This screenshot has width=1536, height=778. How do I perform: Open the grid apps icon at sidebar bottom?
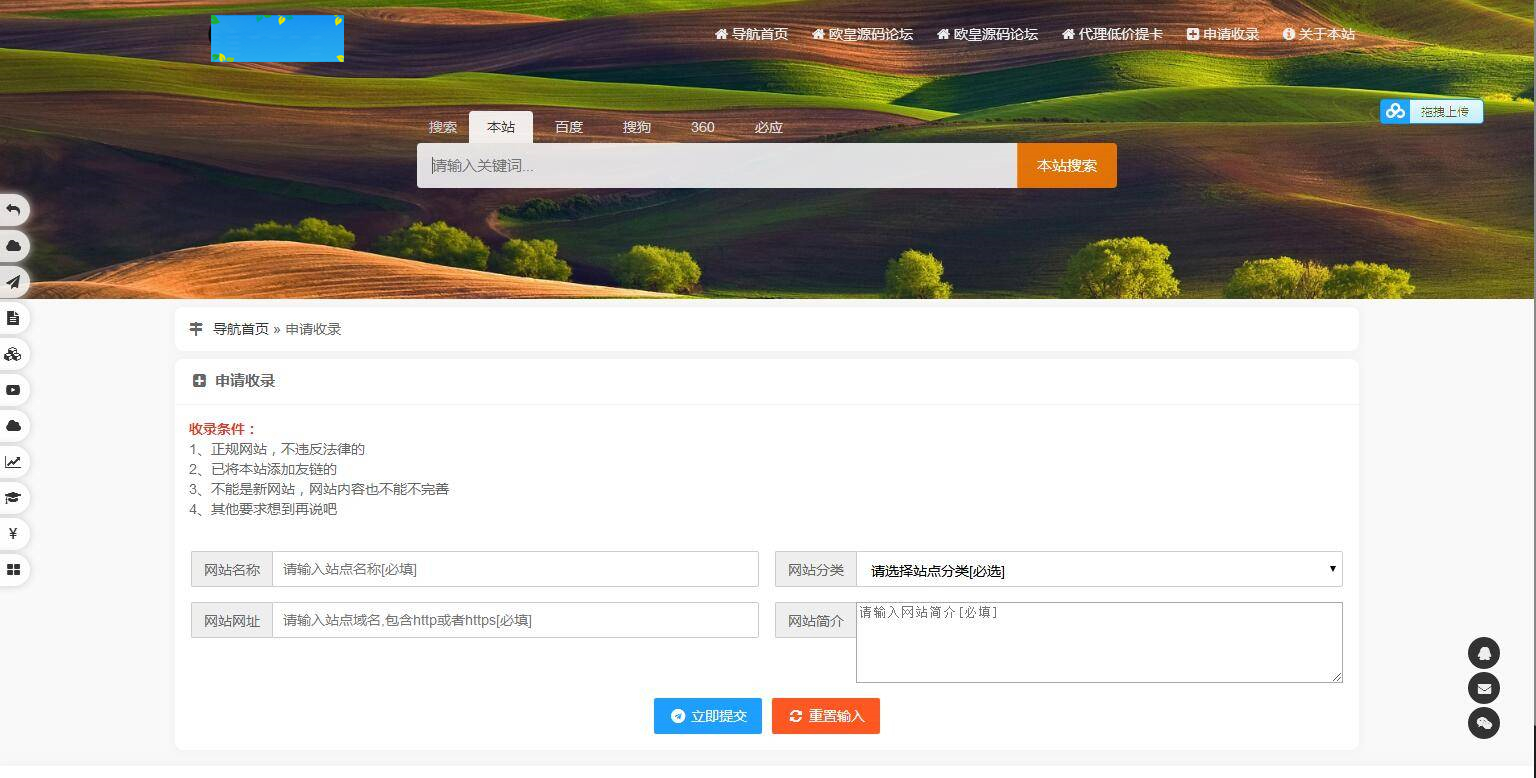pos(13,570)
